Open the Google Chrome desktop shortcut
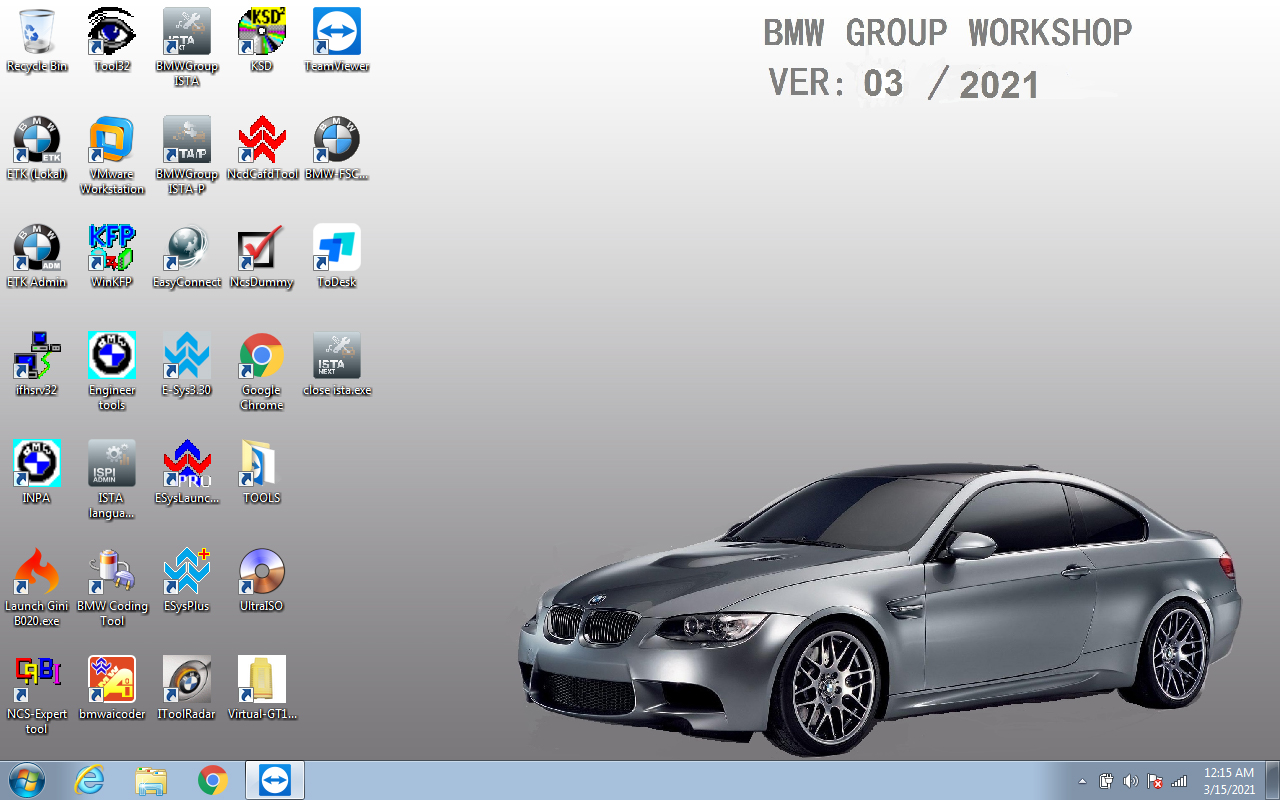The image size is (1280, 800). (262, 371)
